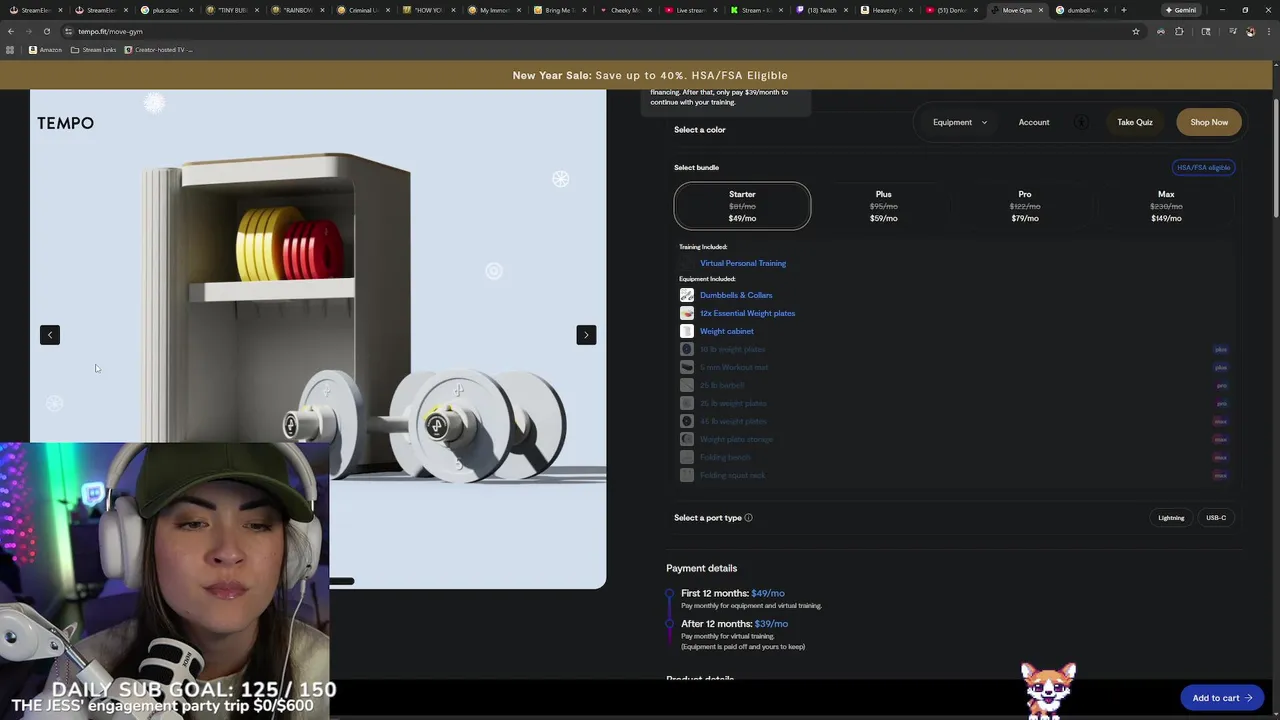Go back in the browser

click(x=10, y=31)
